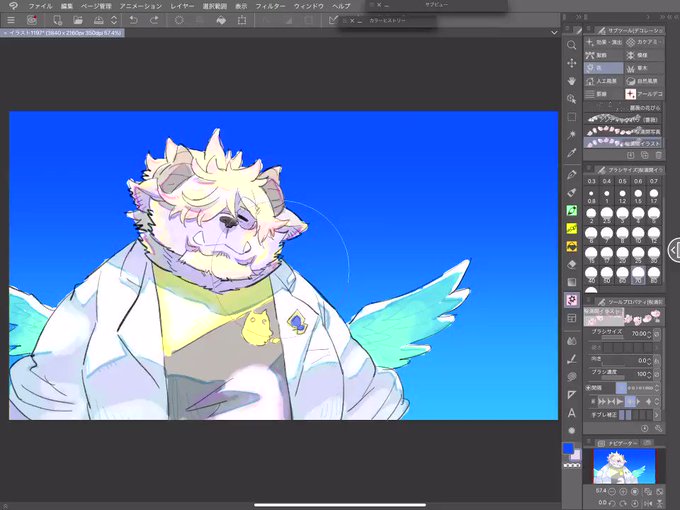
Task: Select the yellow scribble brush tool
Action: point(572,229)
